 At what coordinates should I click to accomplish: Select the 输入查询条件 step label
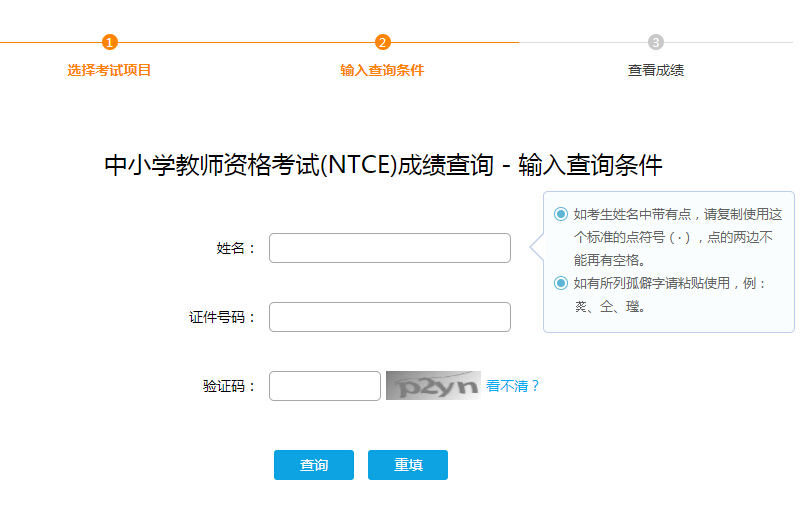[382, 70]
